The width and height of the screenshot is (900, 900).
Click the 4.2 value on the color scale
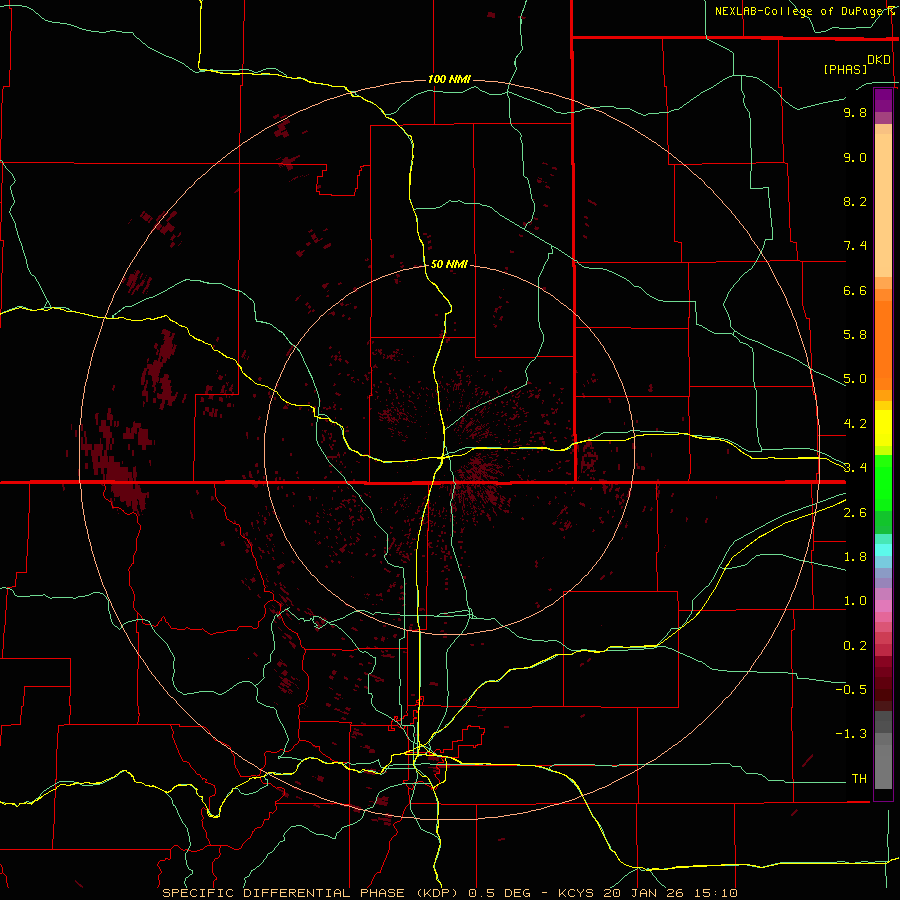point(855,424)
